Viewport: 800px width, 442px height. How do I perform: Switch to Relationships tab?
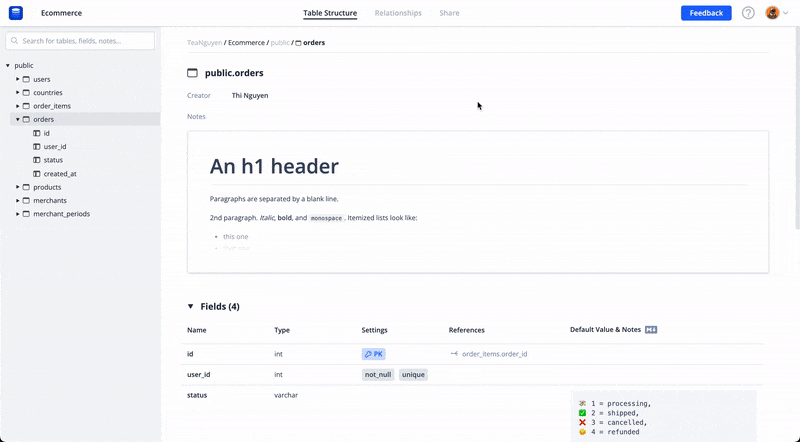[x=398, y=13]
